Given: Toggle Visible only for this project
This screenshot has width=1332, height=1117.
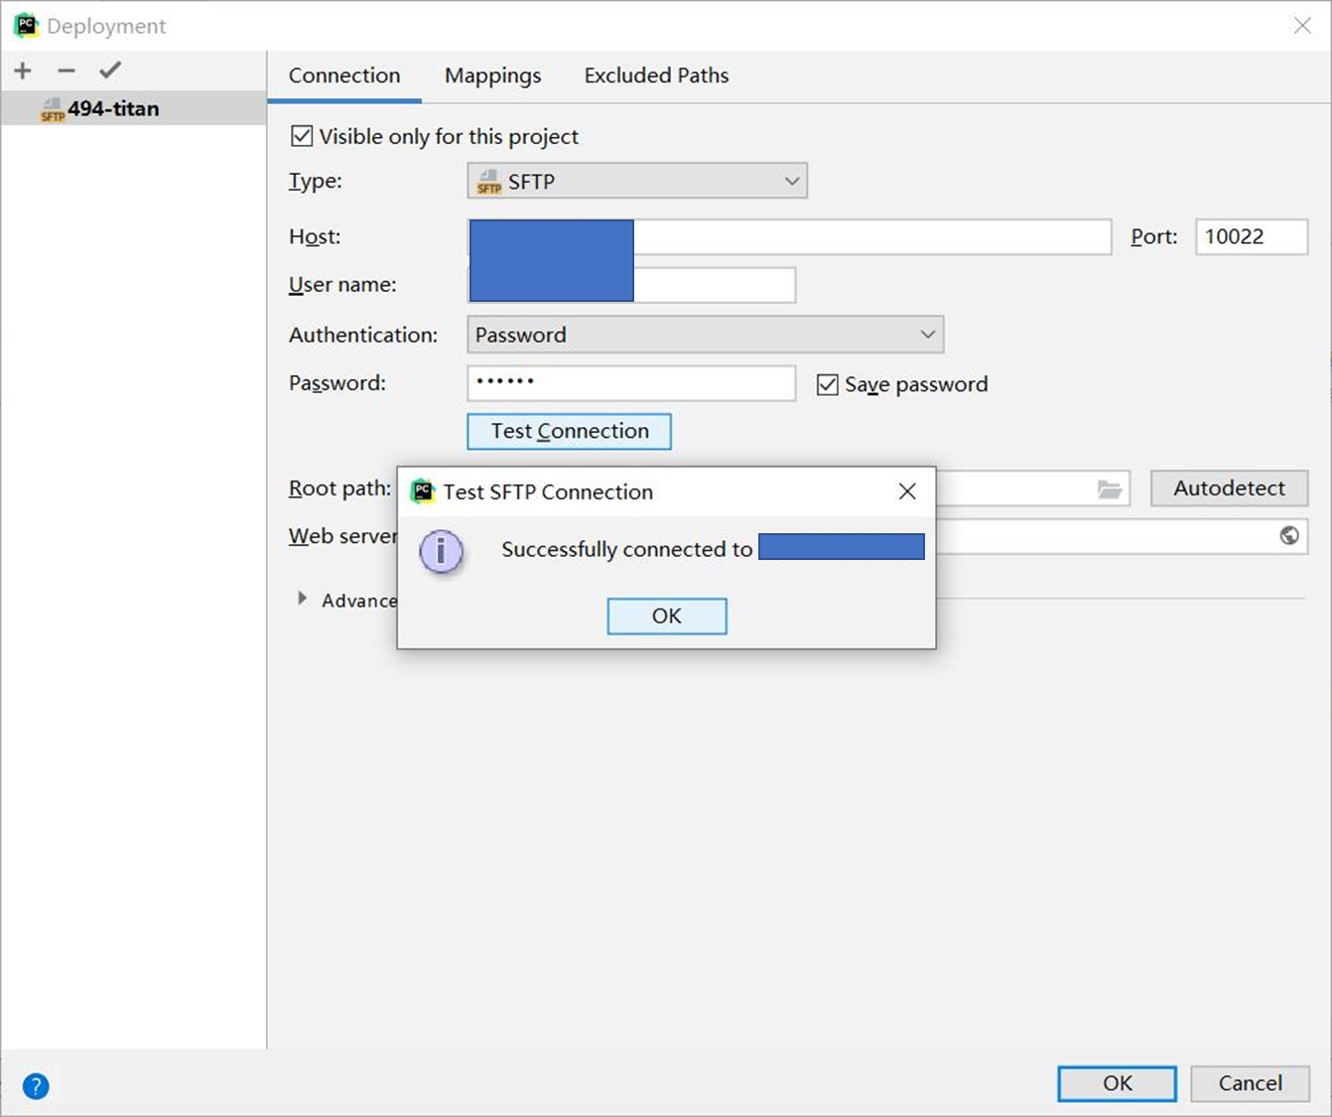Looking at the screenshot, I should pyautogui.click(x=301, y=136).
